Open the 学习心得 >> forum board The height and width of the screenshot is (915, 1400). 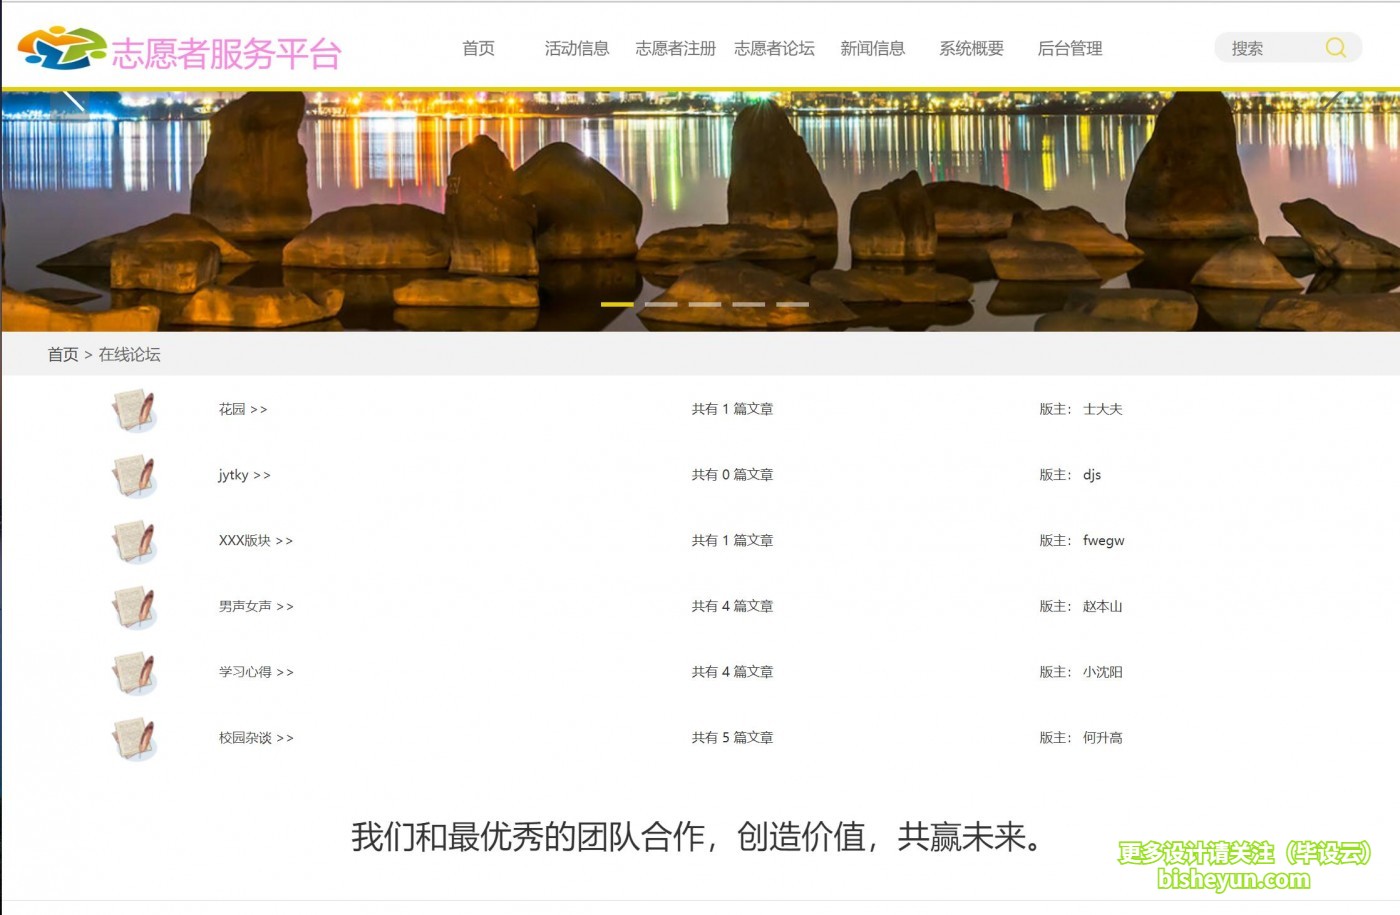tap(256, 672)
